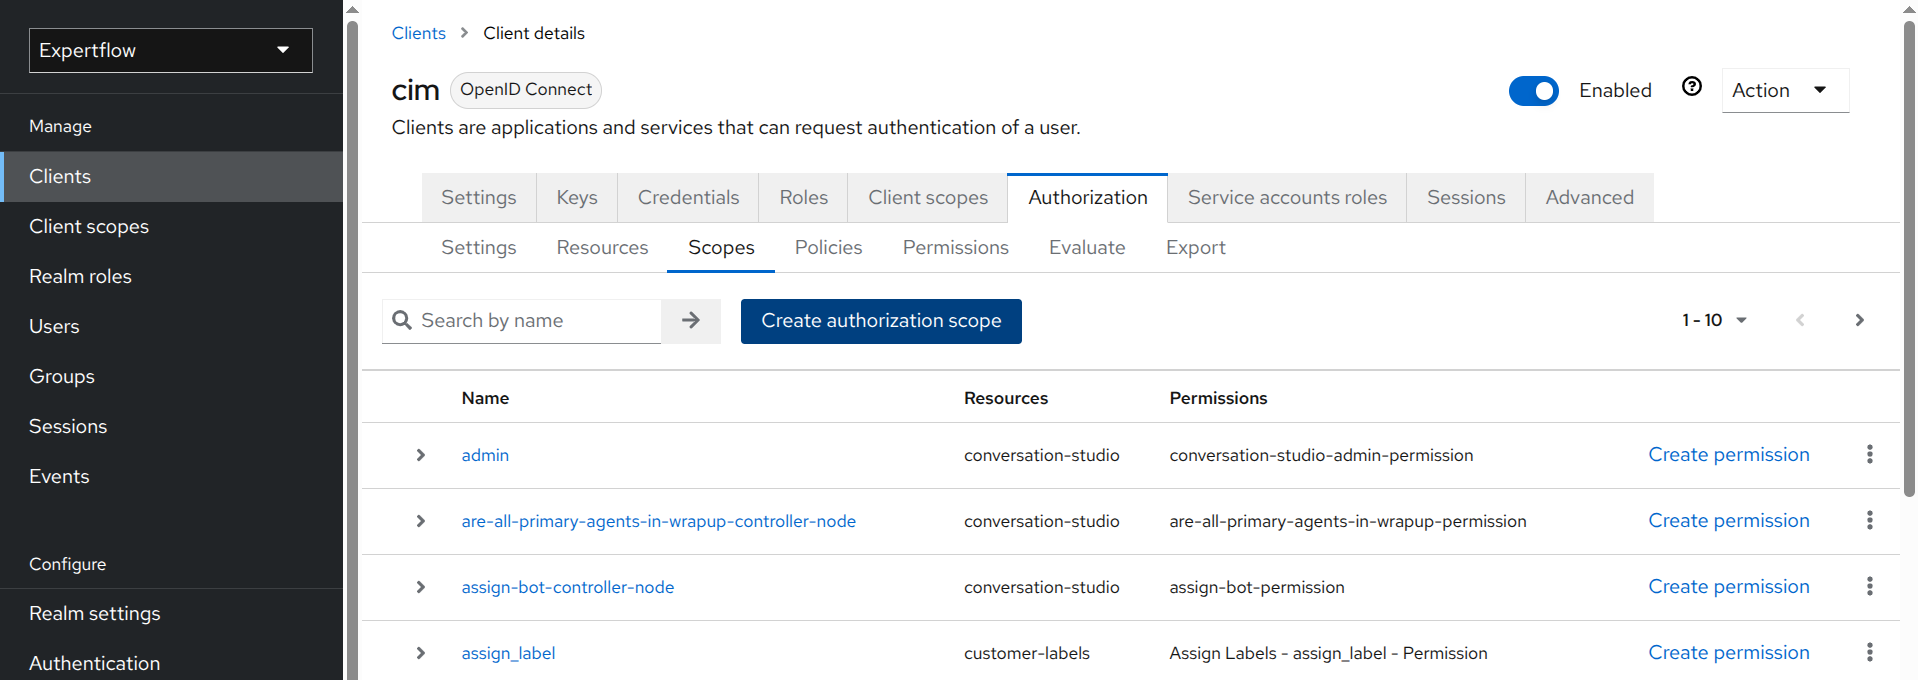1918x680 pixels.
Task: Open the Action dropdown menu
Action: (x=1784, y=91)
